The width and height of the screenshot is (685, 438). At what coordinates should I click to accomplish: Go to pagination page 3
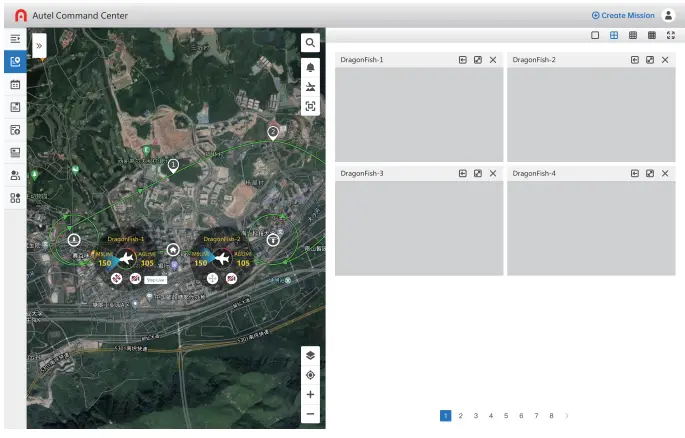476,416
